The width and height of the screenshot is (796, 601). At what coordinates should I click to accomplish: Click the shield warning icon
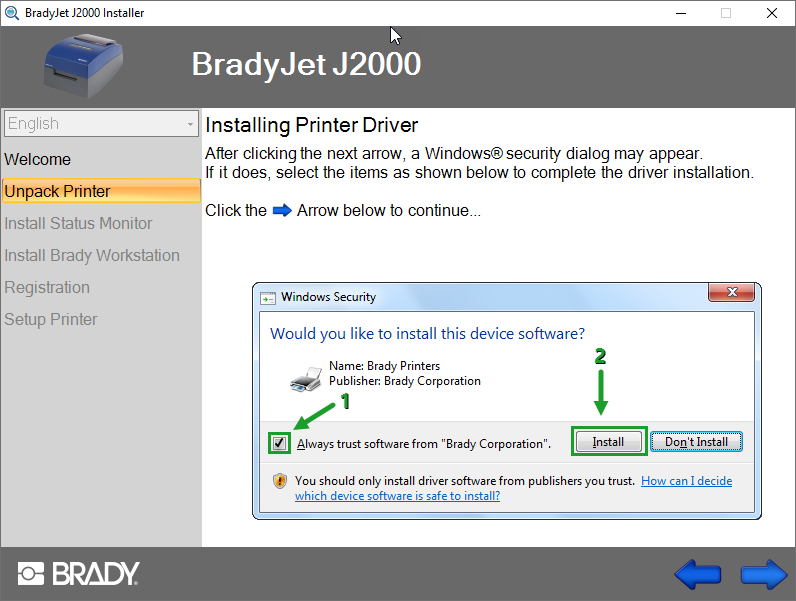pos(280,481)
